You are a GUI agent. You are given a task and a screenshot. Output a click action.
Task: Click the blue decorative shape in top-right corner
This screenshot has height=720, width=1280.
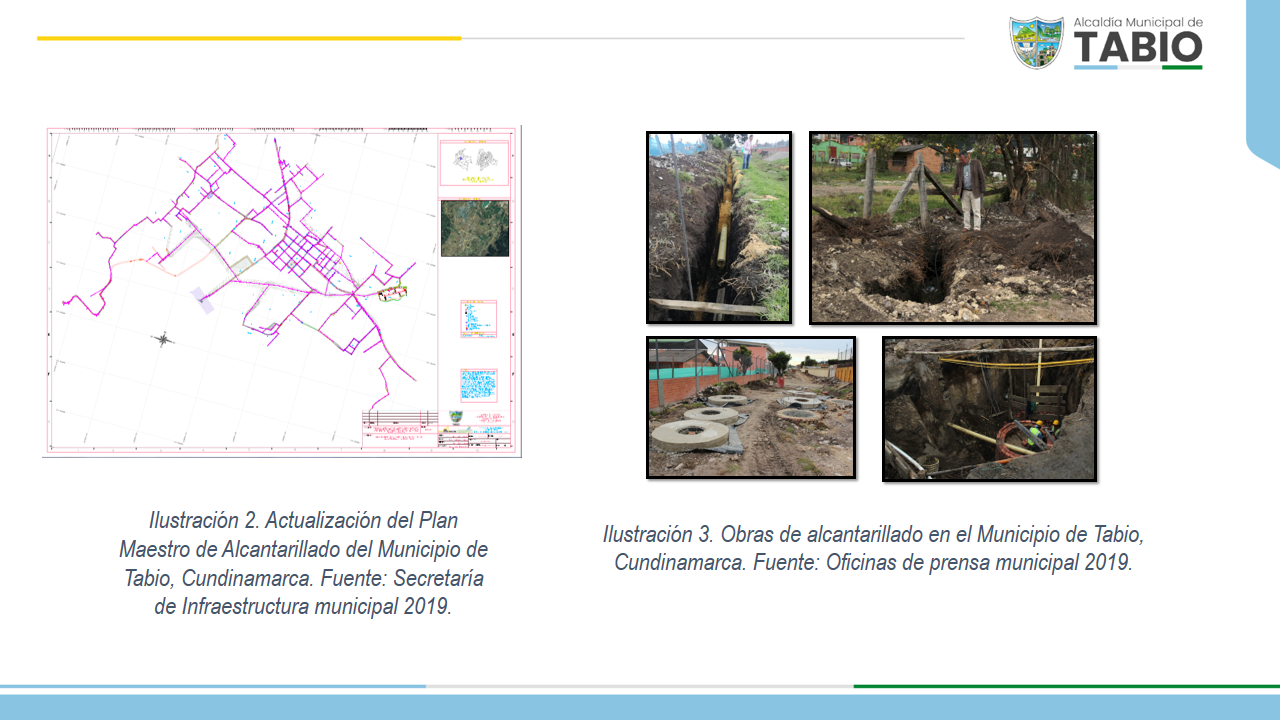click(x=1264, y=80)
